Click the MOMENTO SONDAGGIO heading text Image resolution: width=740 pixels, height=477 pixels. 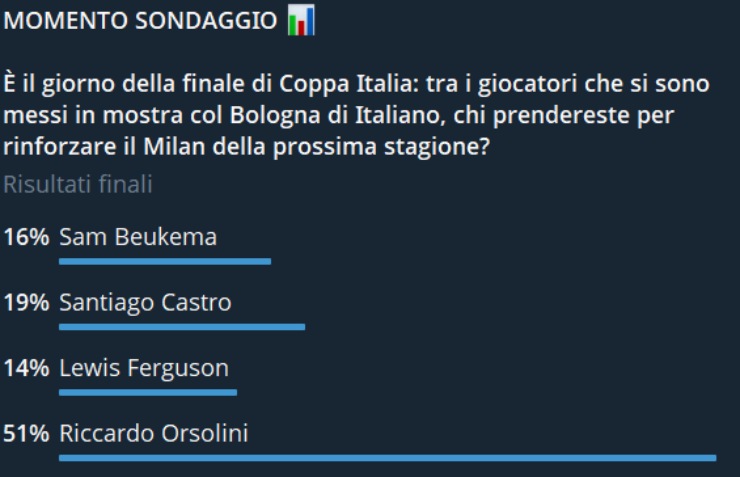[142, 23]
